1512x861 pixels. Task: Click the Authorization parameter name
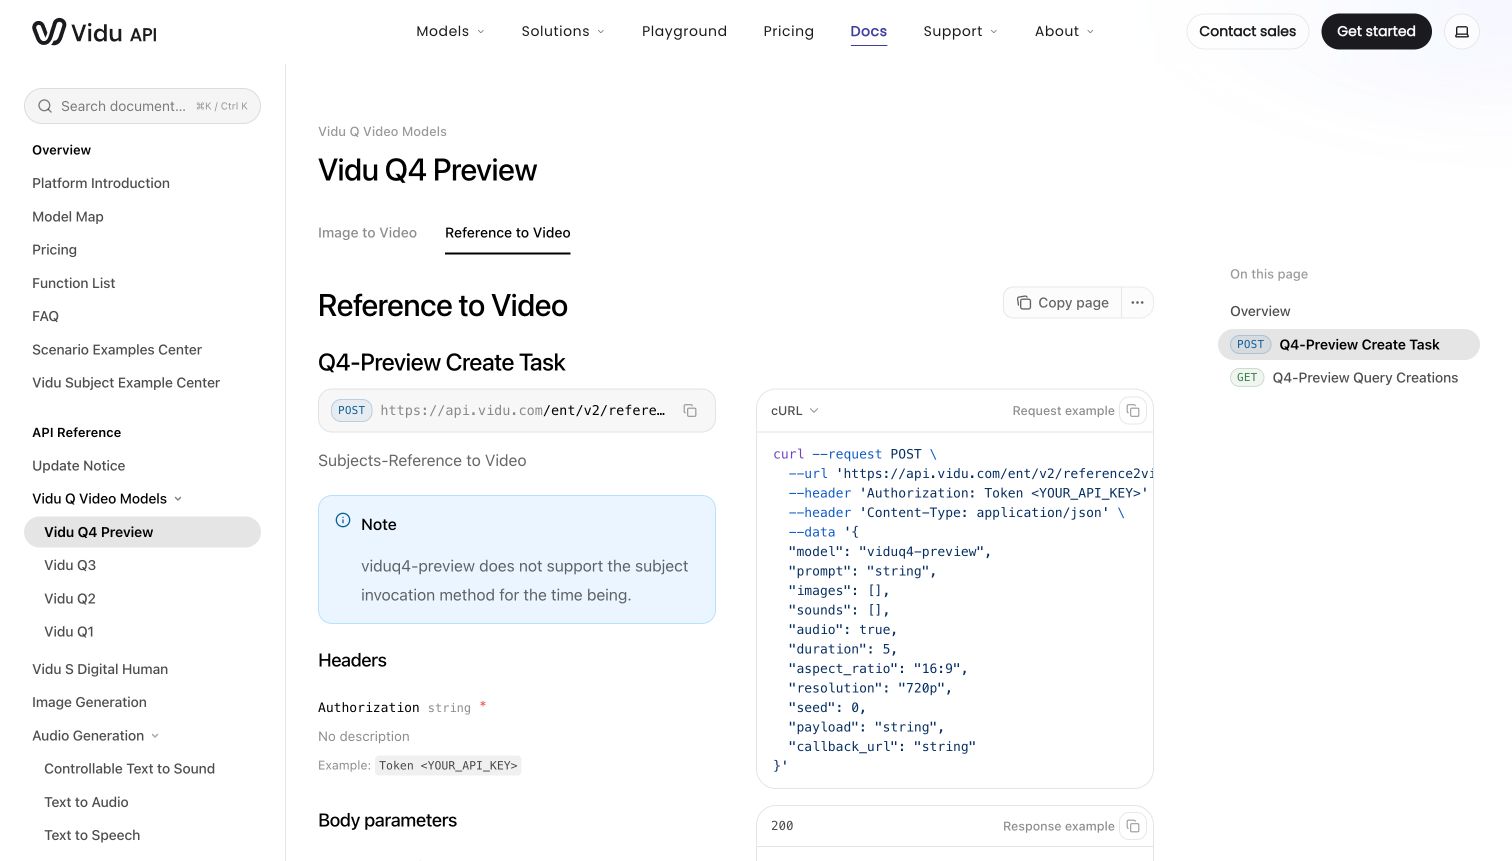coord(368,707)
